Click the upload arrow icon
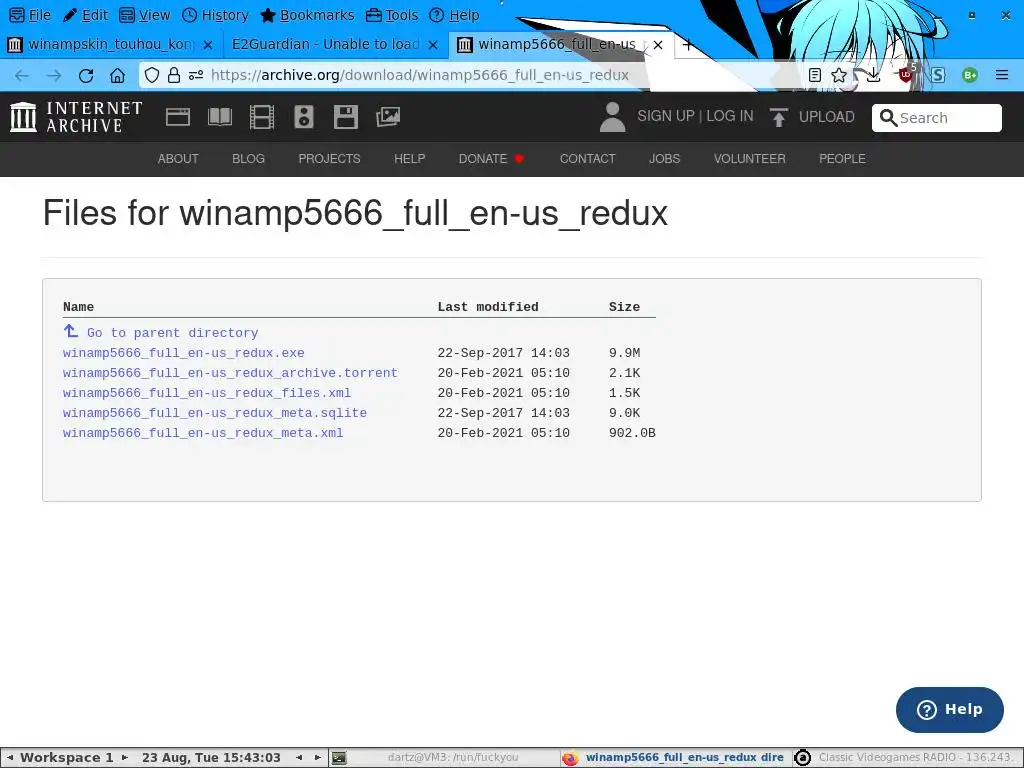The width and height of the screenshot is (1024, 768). (x=778, y=117)
